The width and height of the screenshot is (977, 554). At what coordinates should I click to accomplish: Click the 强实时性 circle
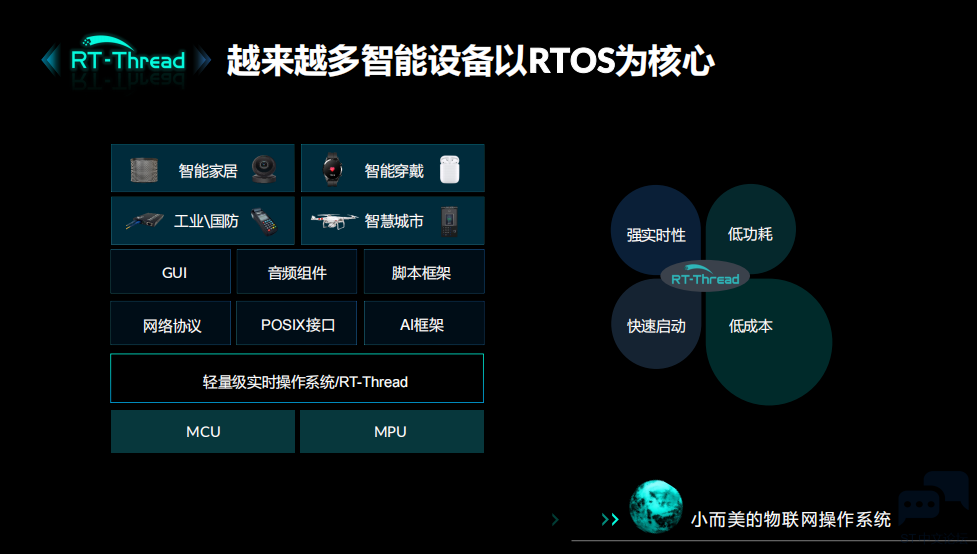(655, 231)
